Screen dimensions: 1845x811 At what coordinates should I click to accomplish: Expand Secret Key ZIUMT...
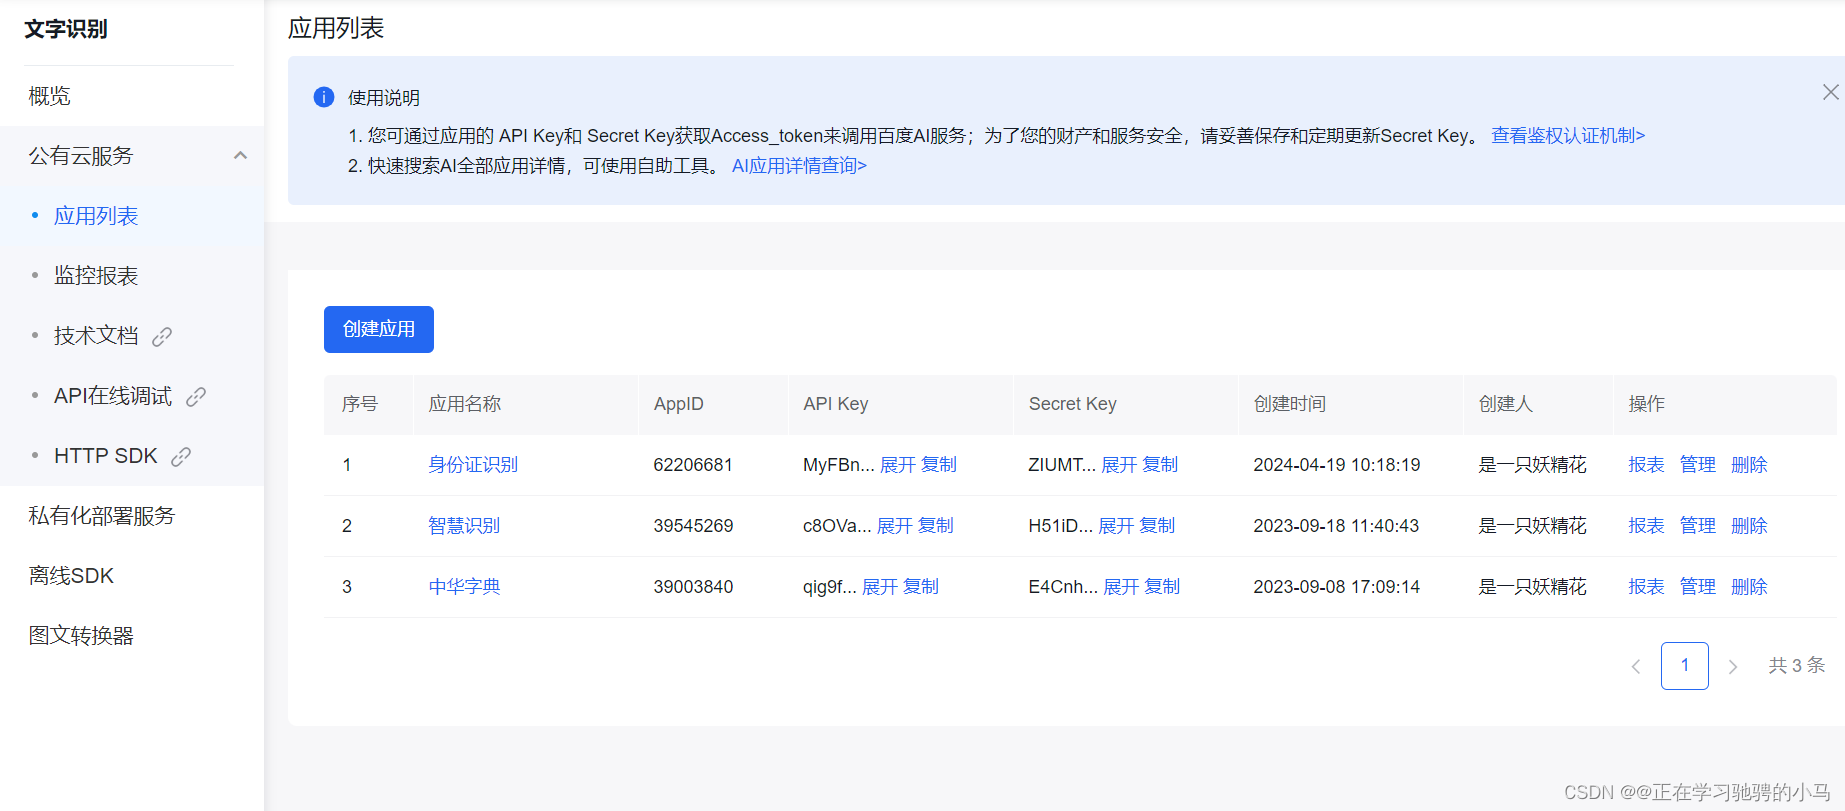pos(1119,465)
